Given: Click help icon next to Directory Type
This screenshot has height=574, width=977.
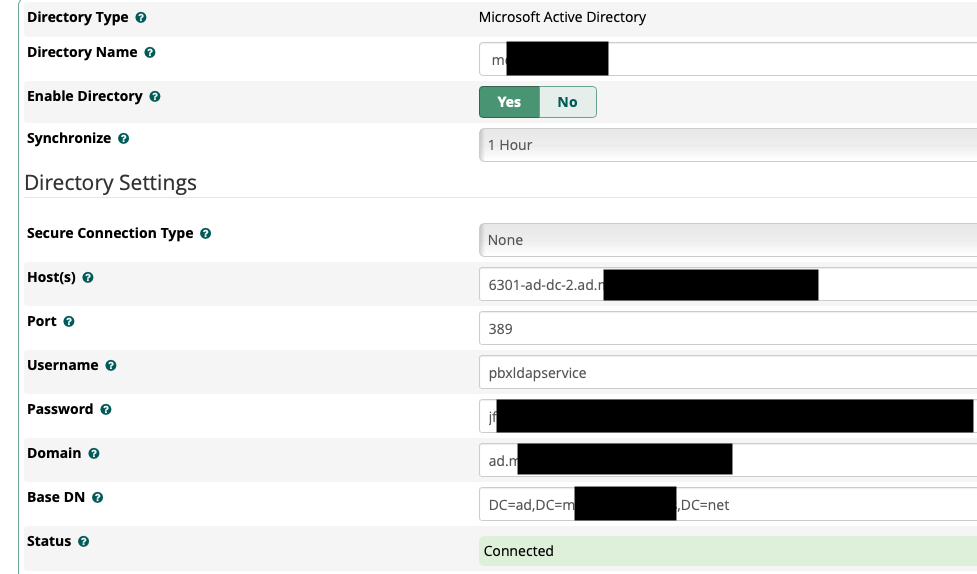Looking at the screenshot, I should coord(141,18).
